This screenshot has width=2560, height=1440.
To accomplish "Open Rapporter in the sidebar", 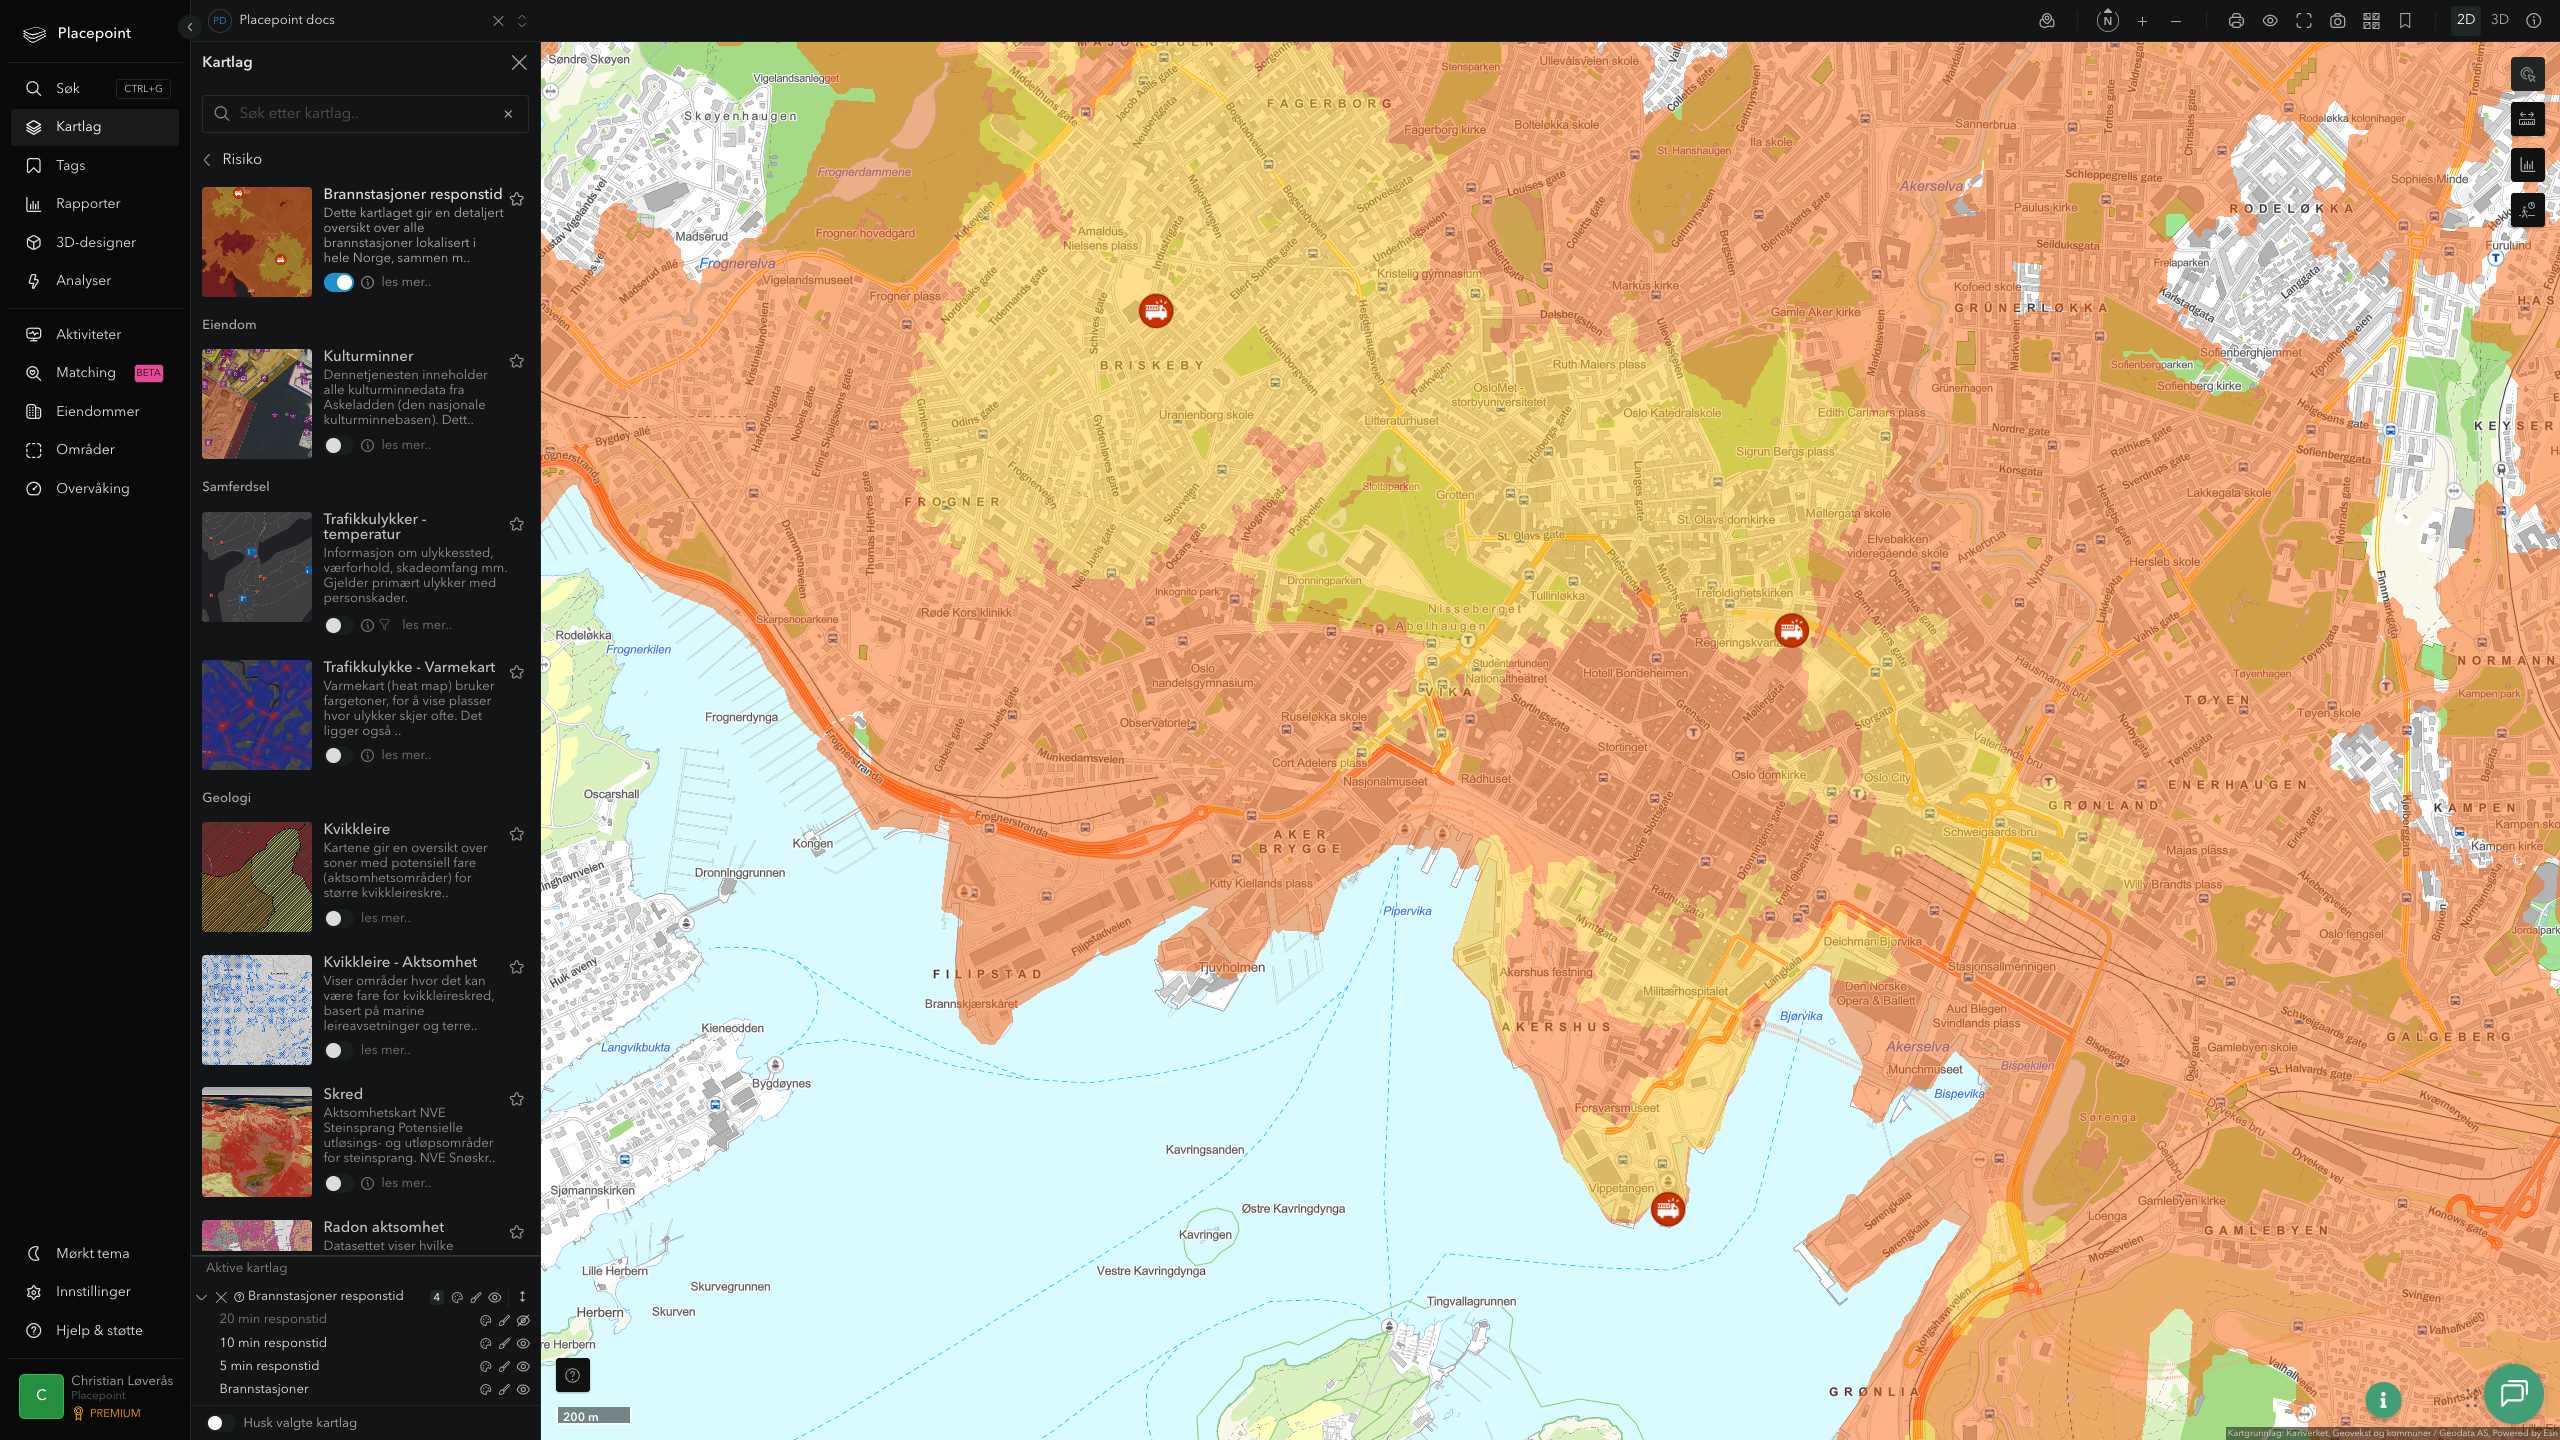I will (x=95, y=204).
